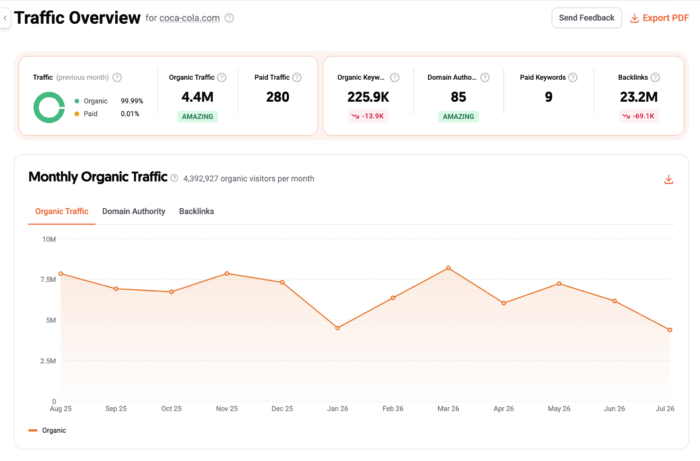Click the 4.4M organic traffic value

click(x=197, y=97)
